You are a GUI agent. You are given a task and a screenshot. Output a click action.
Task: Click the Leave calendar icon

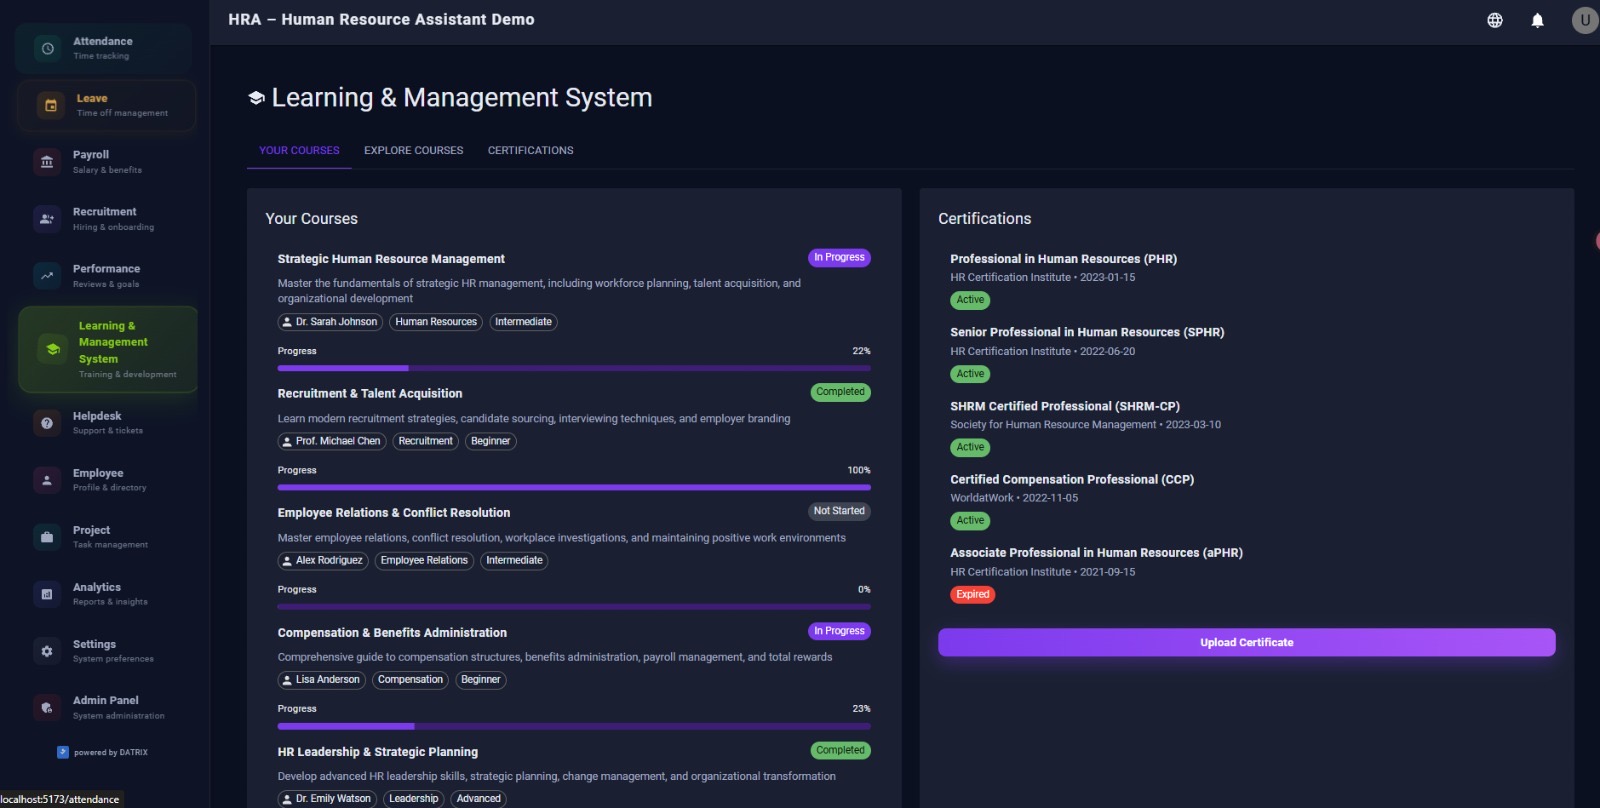click(x=51, y=105)
